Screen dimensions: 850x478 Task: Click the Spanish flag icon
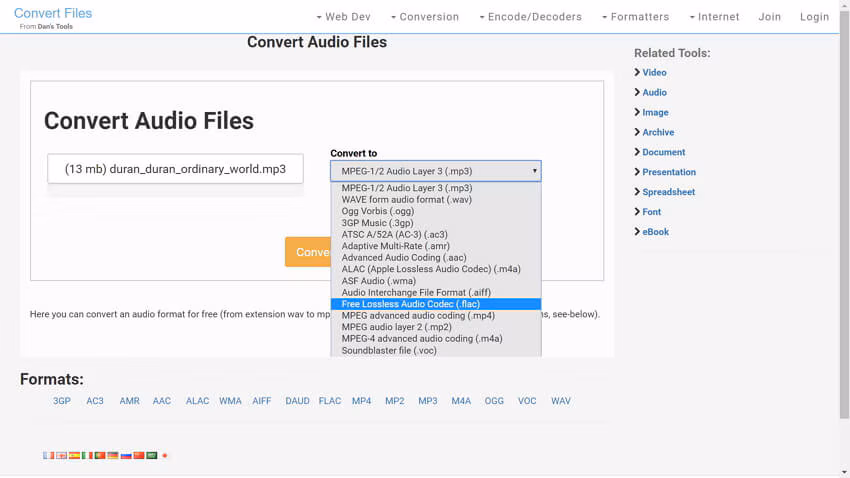pos(74,455)
